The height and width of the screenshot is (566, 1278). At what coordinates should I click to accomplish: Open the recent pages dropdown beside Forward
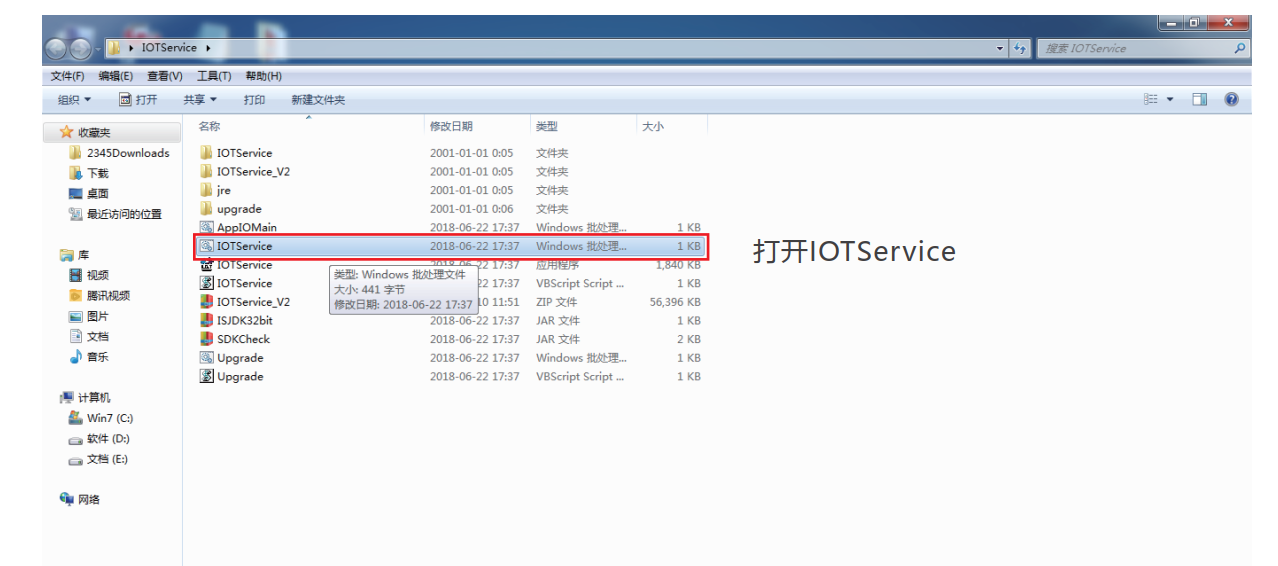pos(98,48)
